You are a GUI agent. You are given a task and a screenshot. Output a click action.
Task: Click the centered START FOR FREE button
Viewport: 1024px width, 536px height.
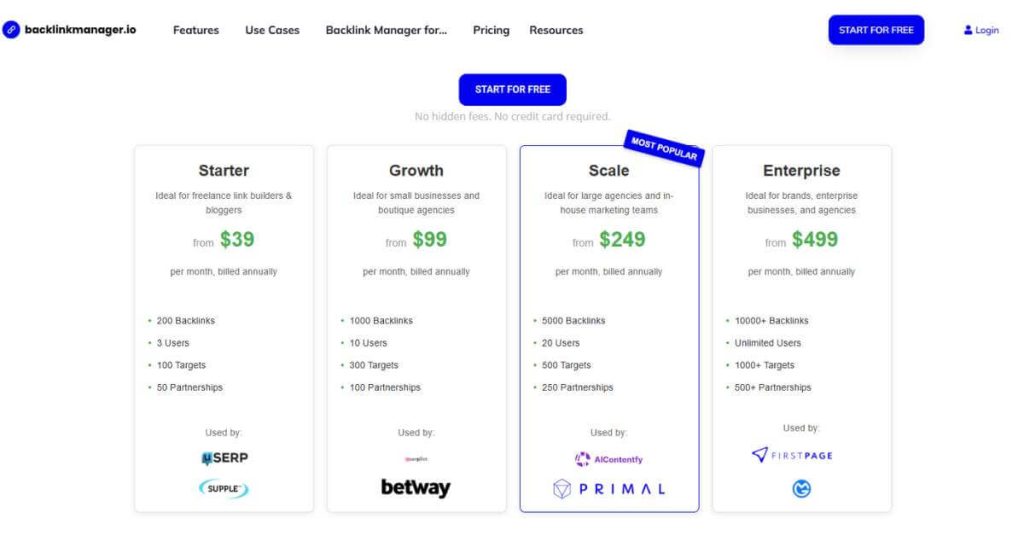(x=512, y=89)
